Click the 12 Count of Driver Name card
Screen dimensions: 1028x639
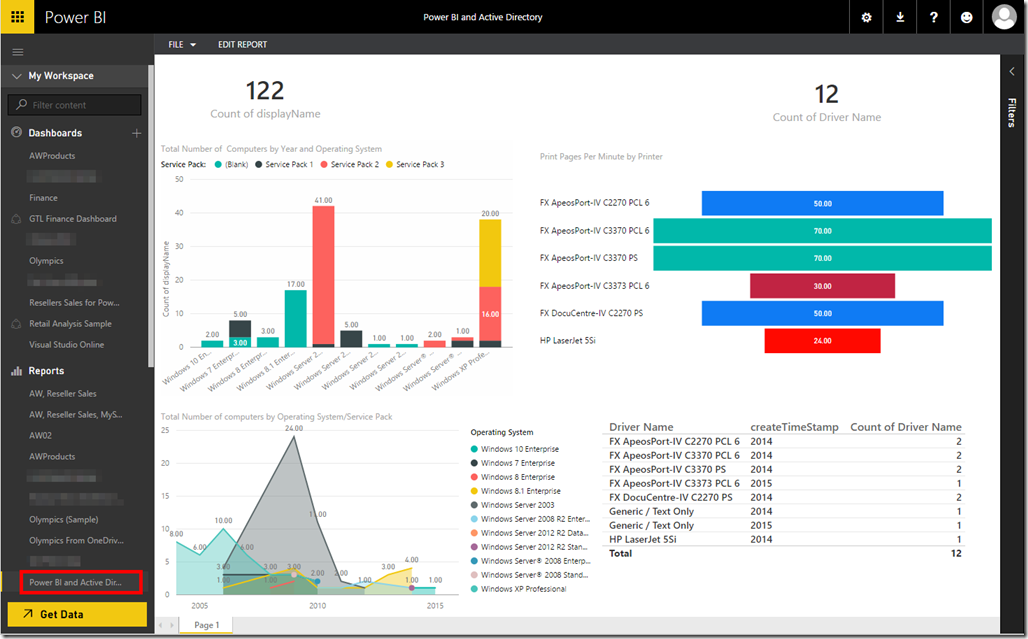point(826,103)
